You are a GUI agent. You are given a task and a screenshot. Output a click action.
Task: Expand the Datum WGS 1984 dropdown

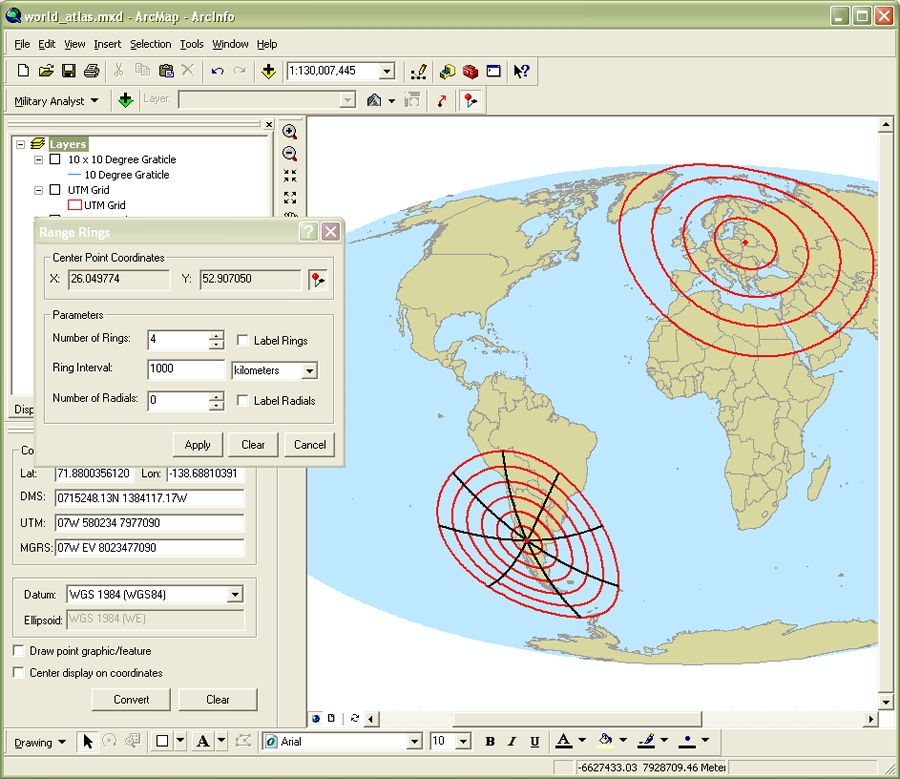click(234, 595)
